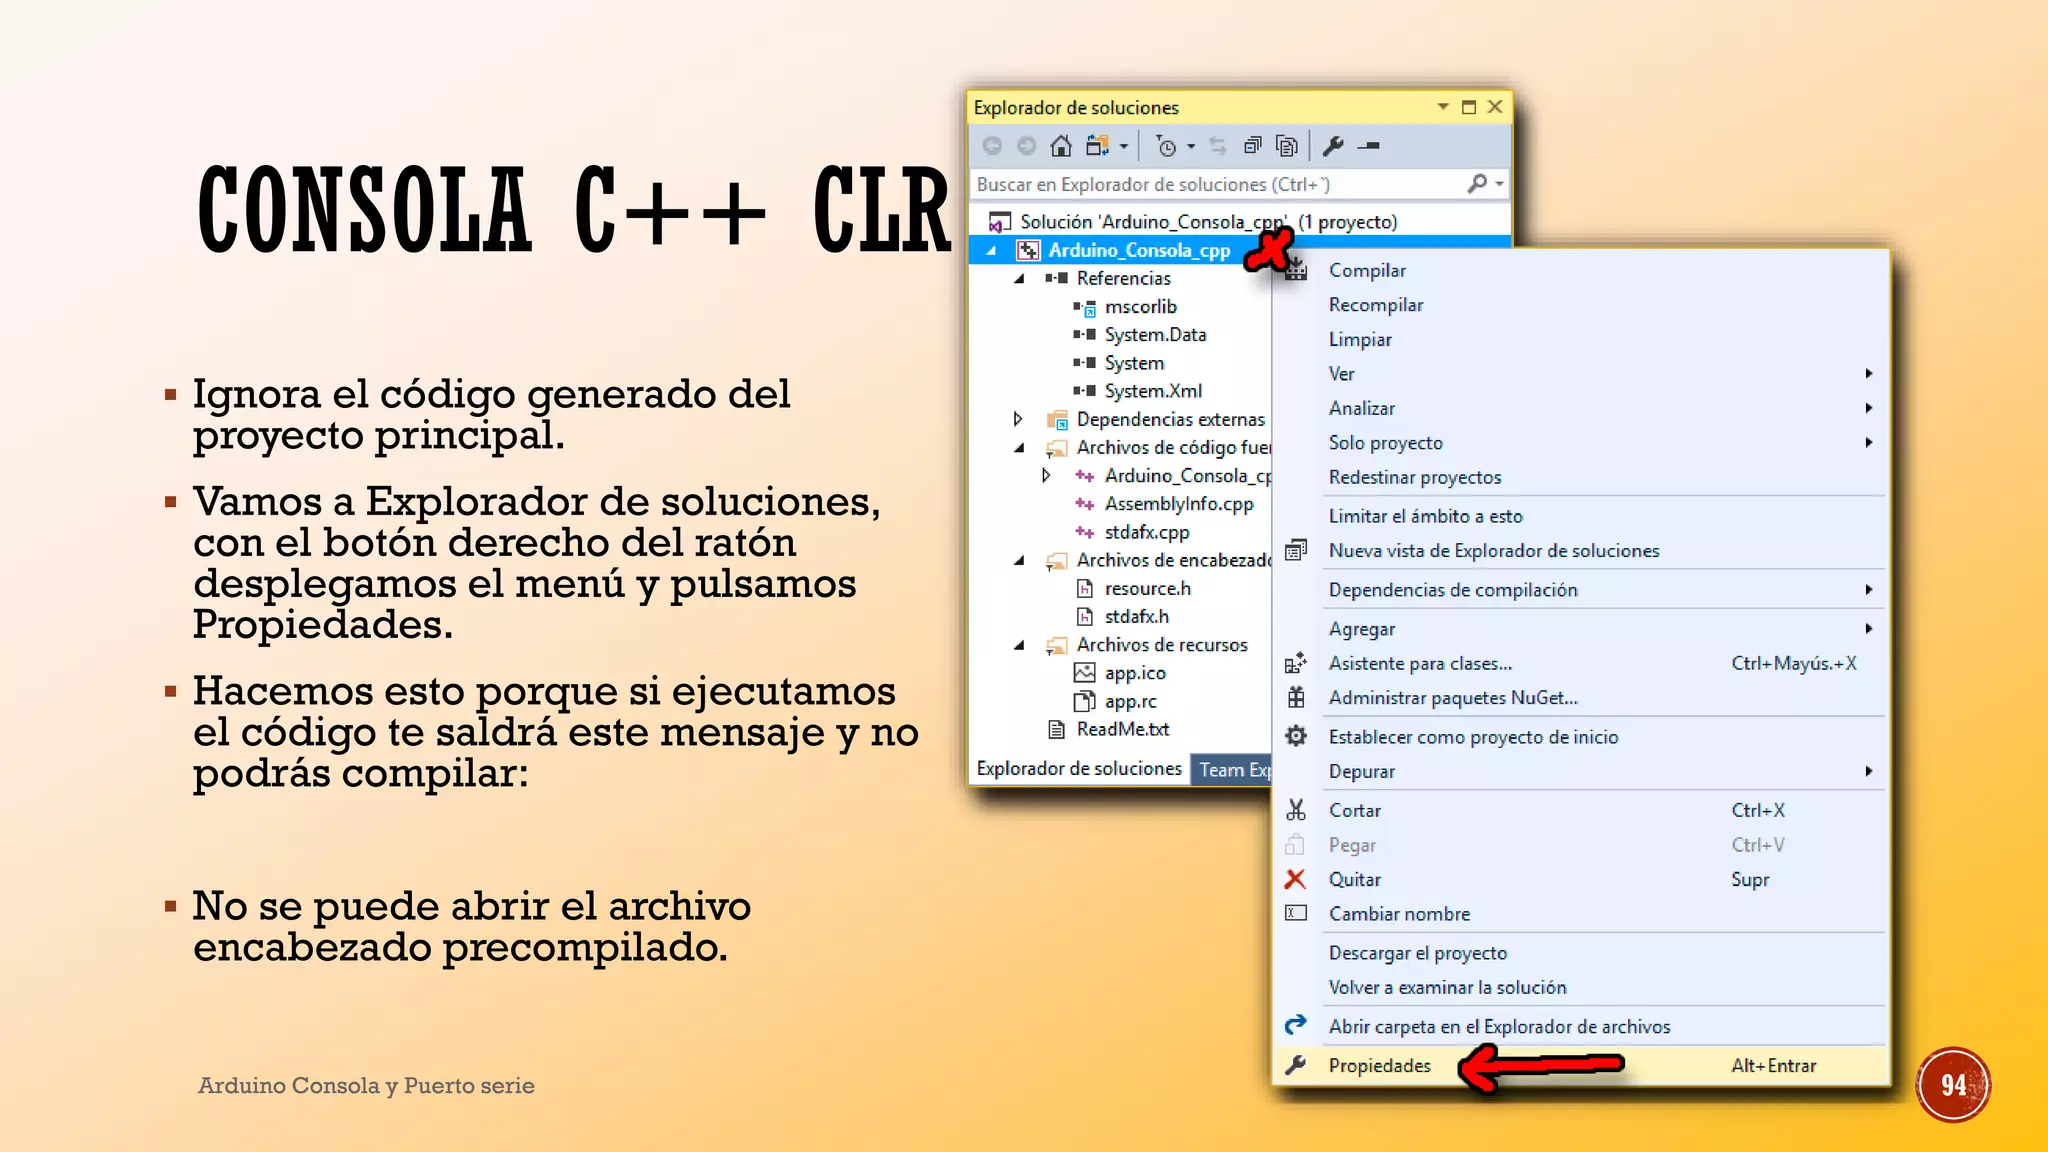The width and height of the screenshot is (2048, 1152).
Task: Click the wrench icon next to Propiedades
Action: 1296,1065
